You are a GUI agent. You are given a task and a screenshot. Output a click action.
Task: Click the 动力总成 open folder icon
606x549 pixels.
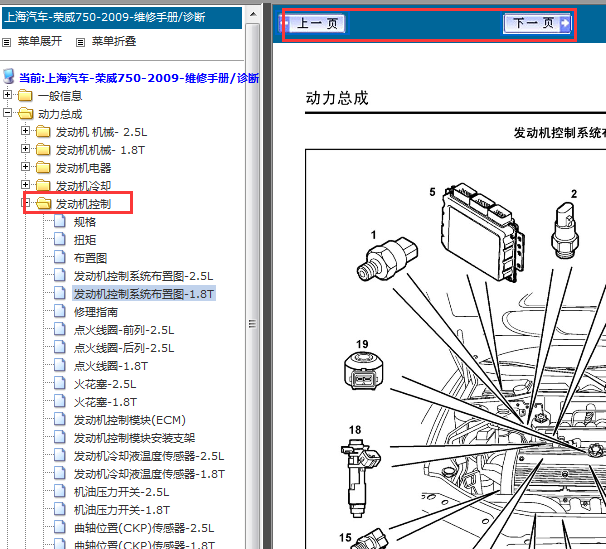[26, 113]
